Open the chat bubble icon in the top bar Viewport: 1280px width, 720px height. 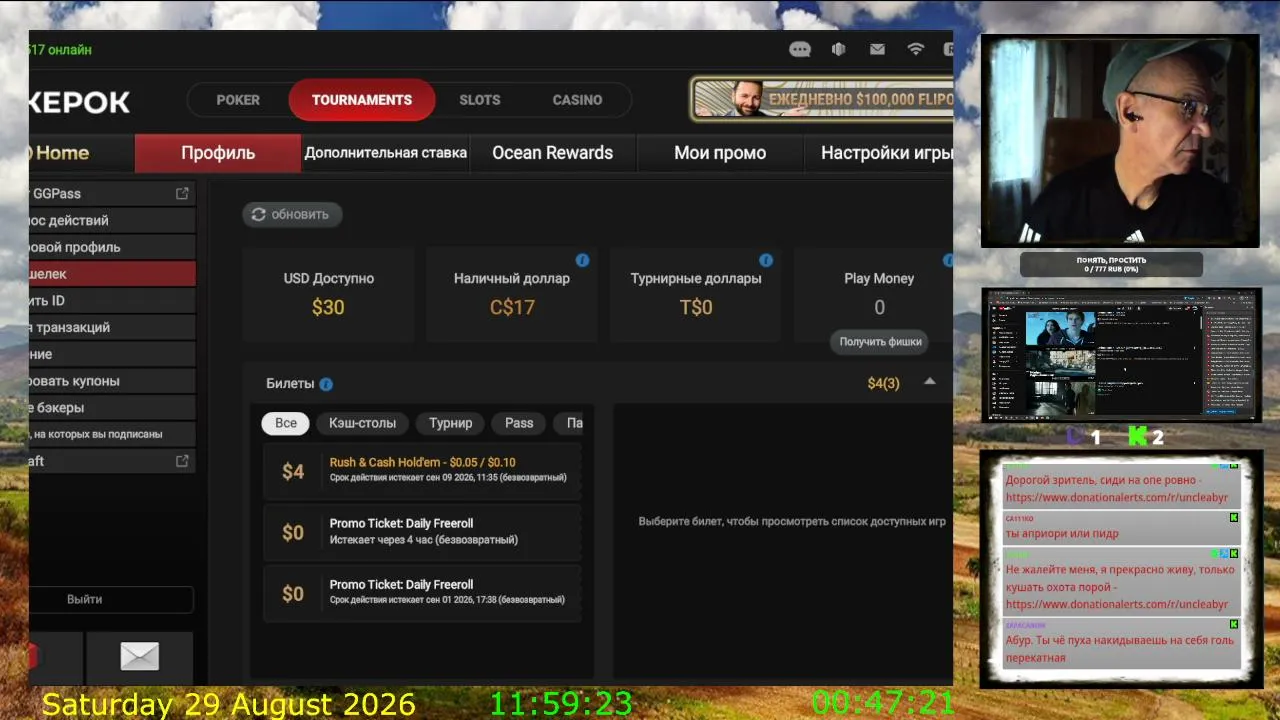coord(800,49)
